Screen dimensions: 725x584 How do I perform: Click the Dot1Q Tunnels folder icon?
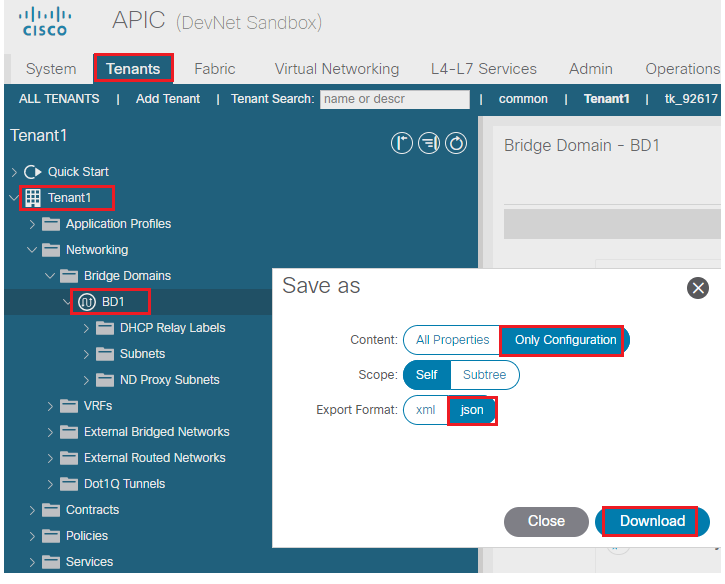[69, 484]
